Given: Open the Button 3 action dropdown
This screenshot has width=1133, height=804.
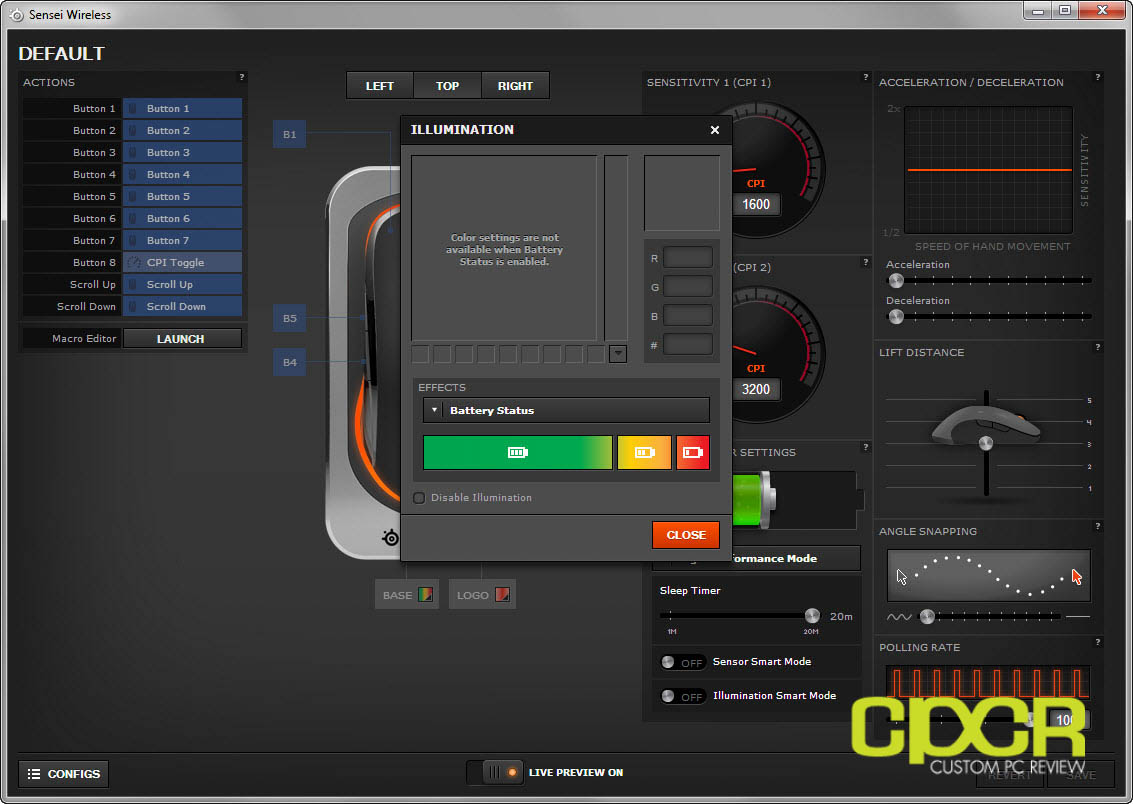Looking at the screenshot, I should (x=182, y=152).
